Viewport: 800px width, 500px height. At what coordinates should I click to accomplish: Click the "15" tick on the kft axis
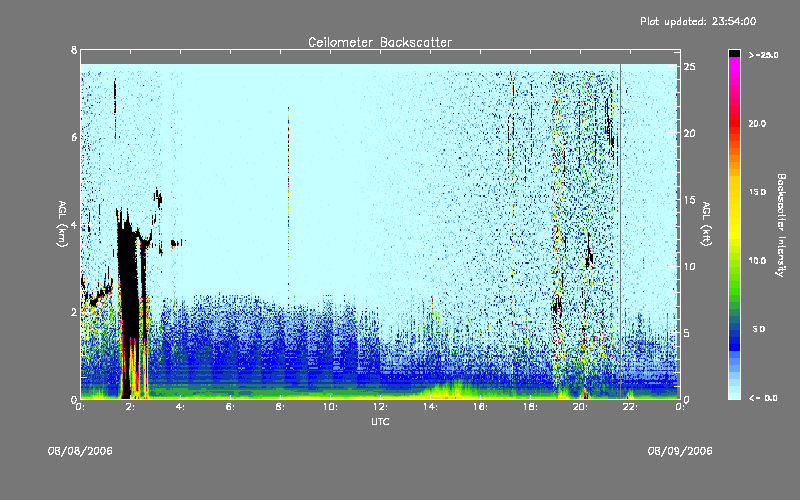pos(690,200)
